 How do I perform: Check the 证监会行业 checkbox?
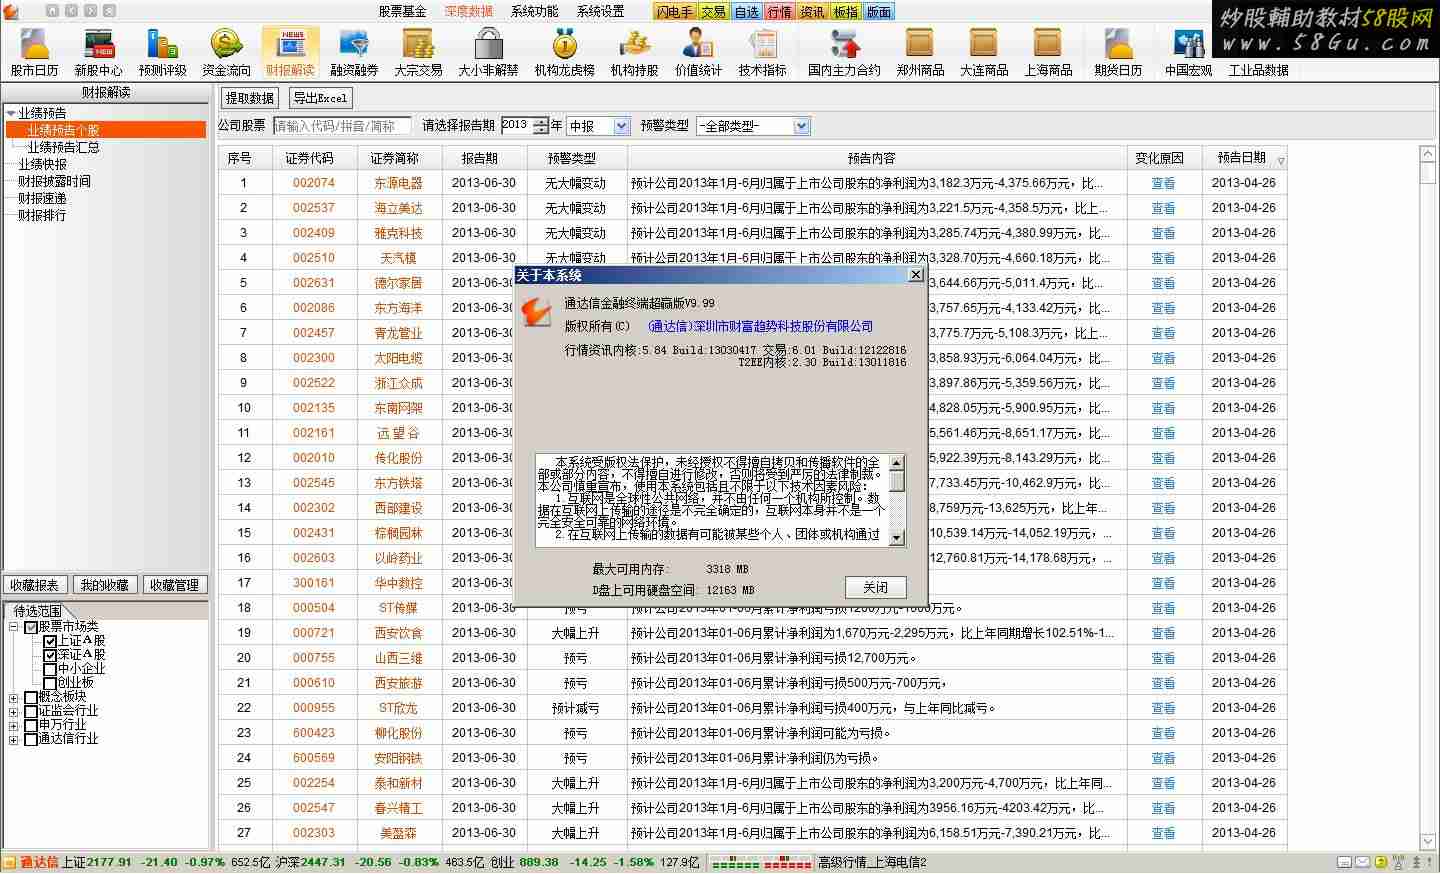[x=31, y=711]
